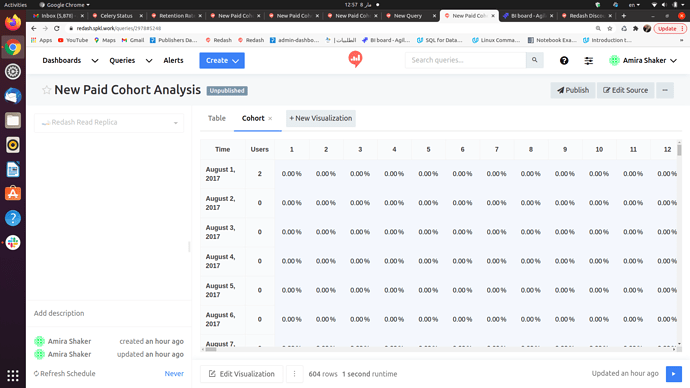Image resolution: width=690 pixels, height=388 pixels.
Task: Click the Redash logo icon
Action: 355,59
